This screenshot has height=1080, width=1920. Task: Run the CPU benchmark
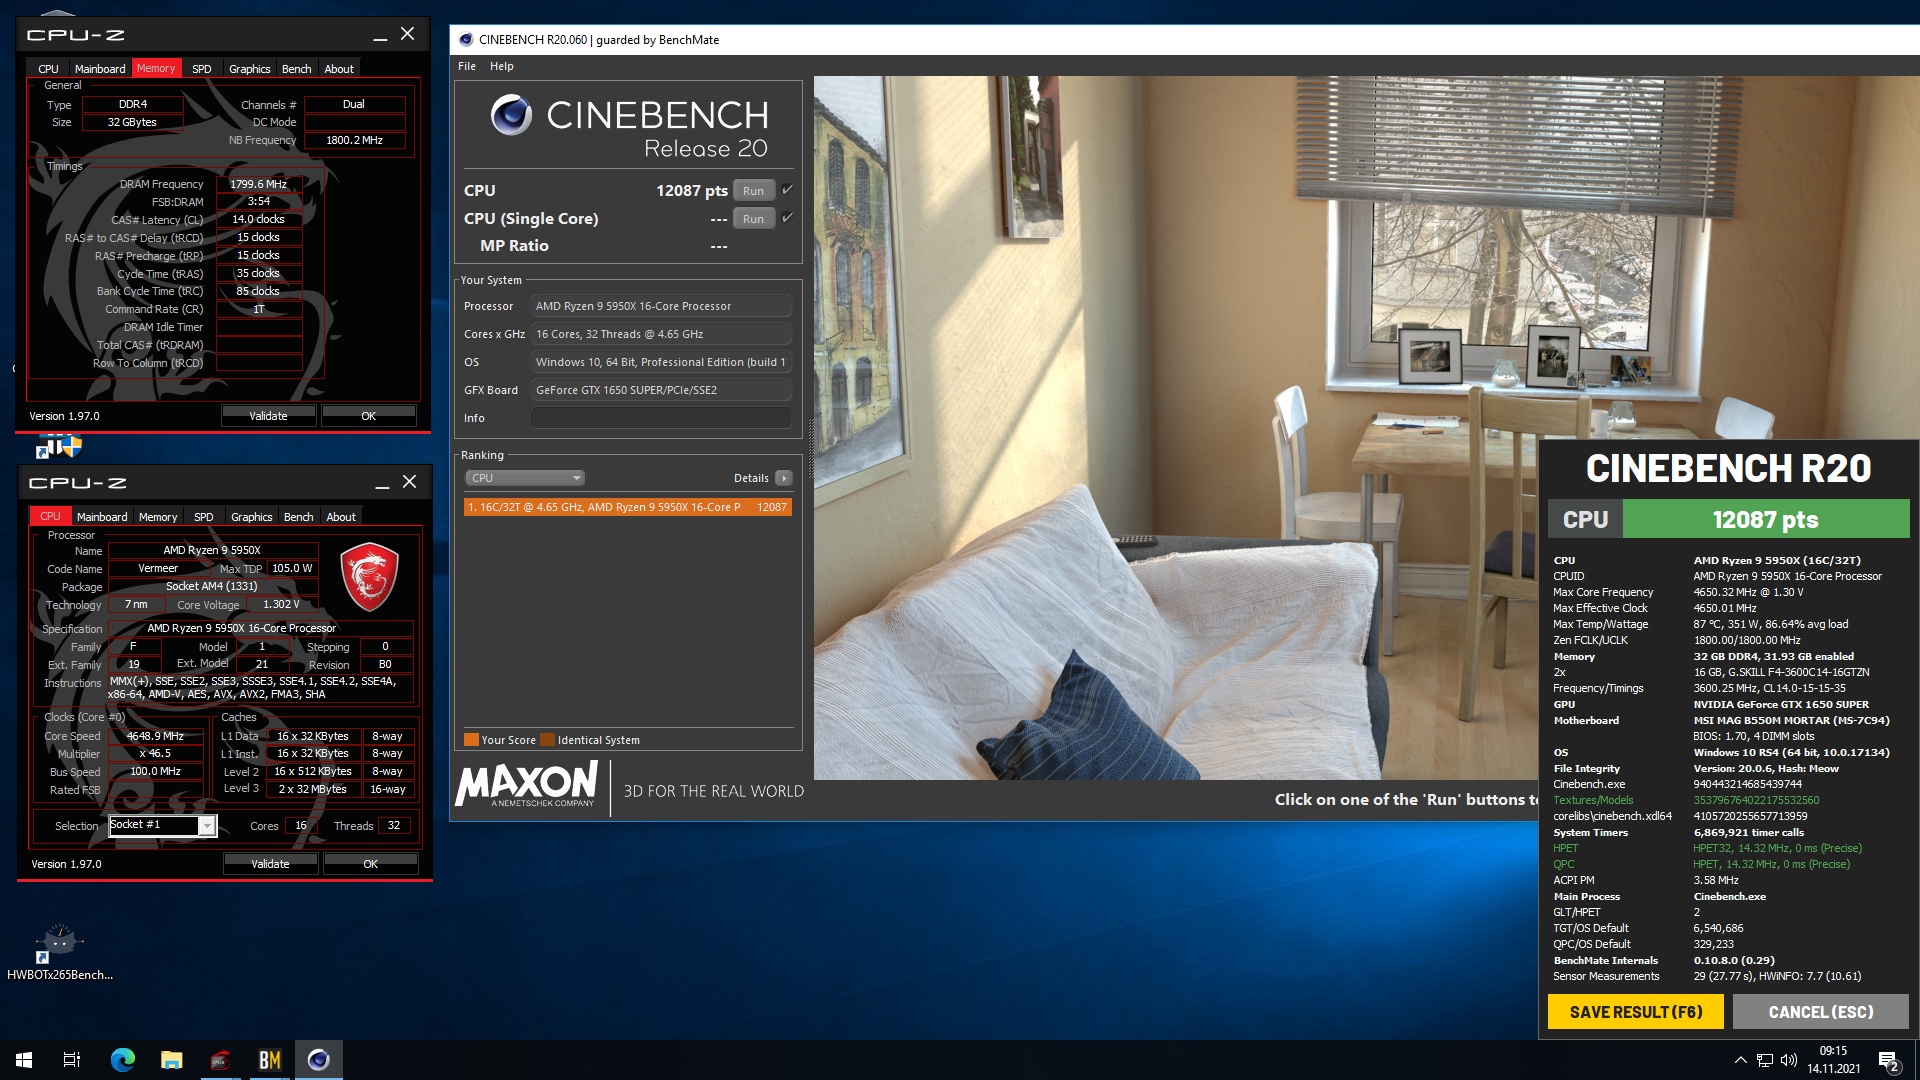(x=753, y=191)
